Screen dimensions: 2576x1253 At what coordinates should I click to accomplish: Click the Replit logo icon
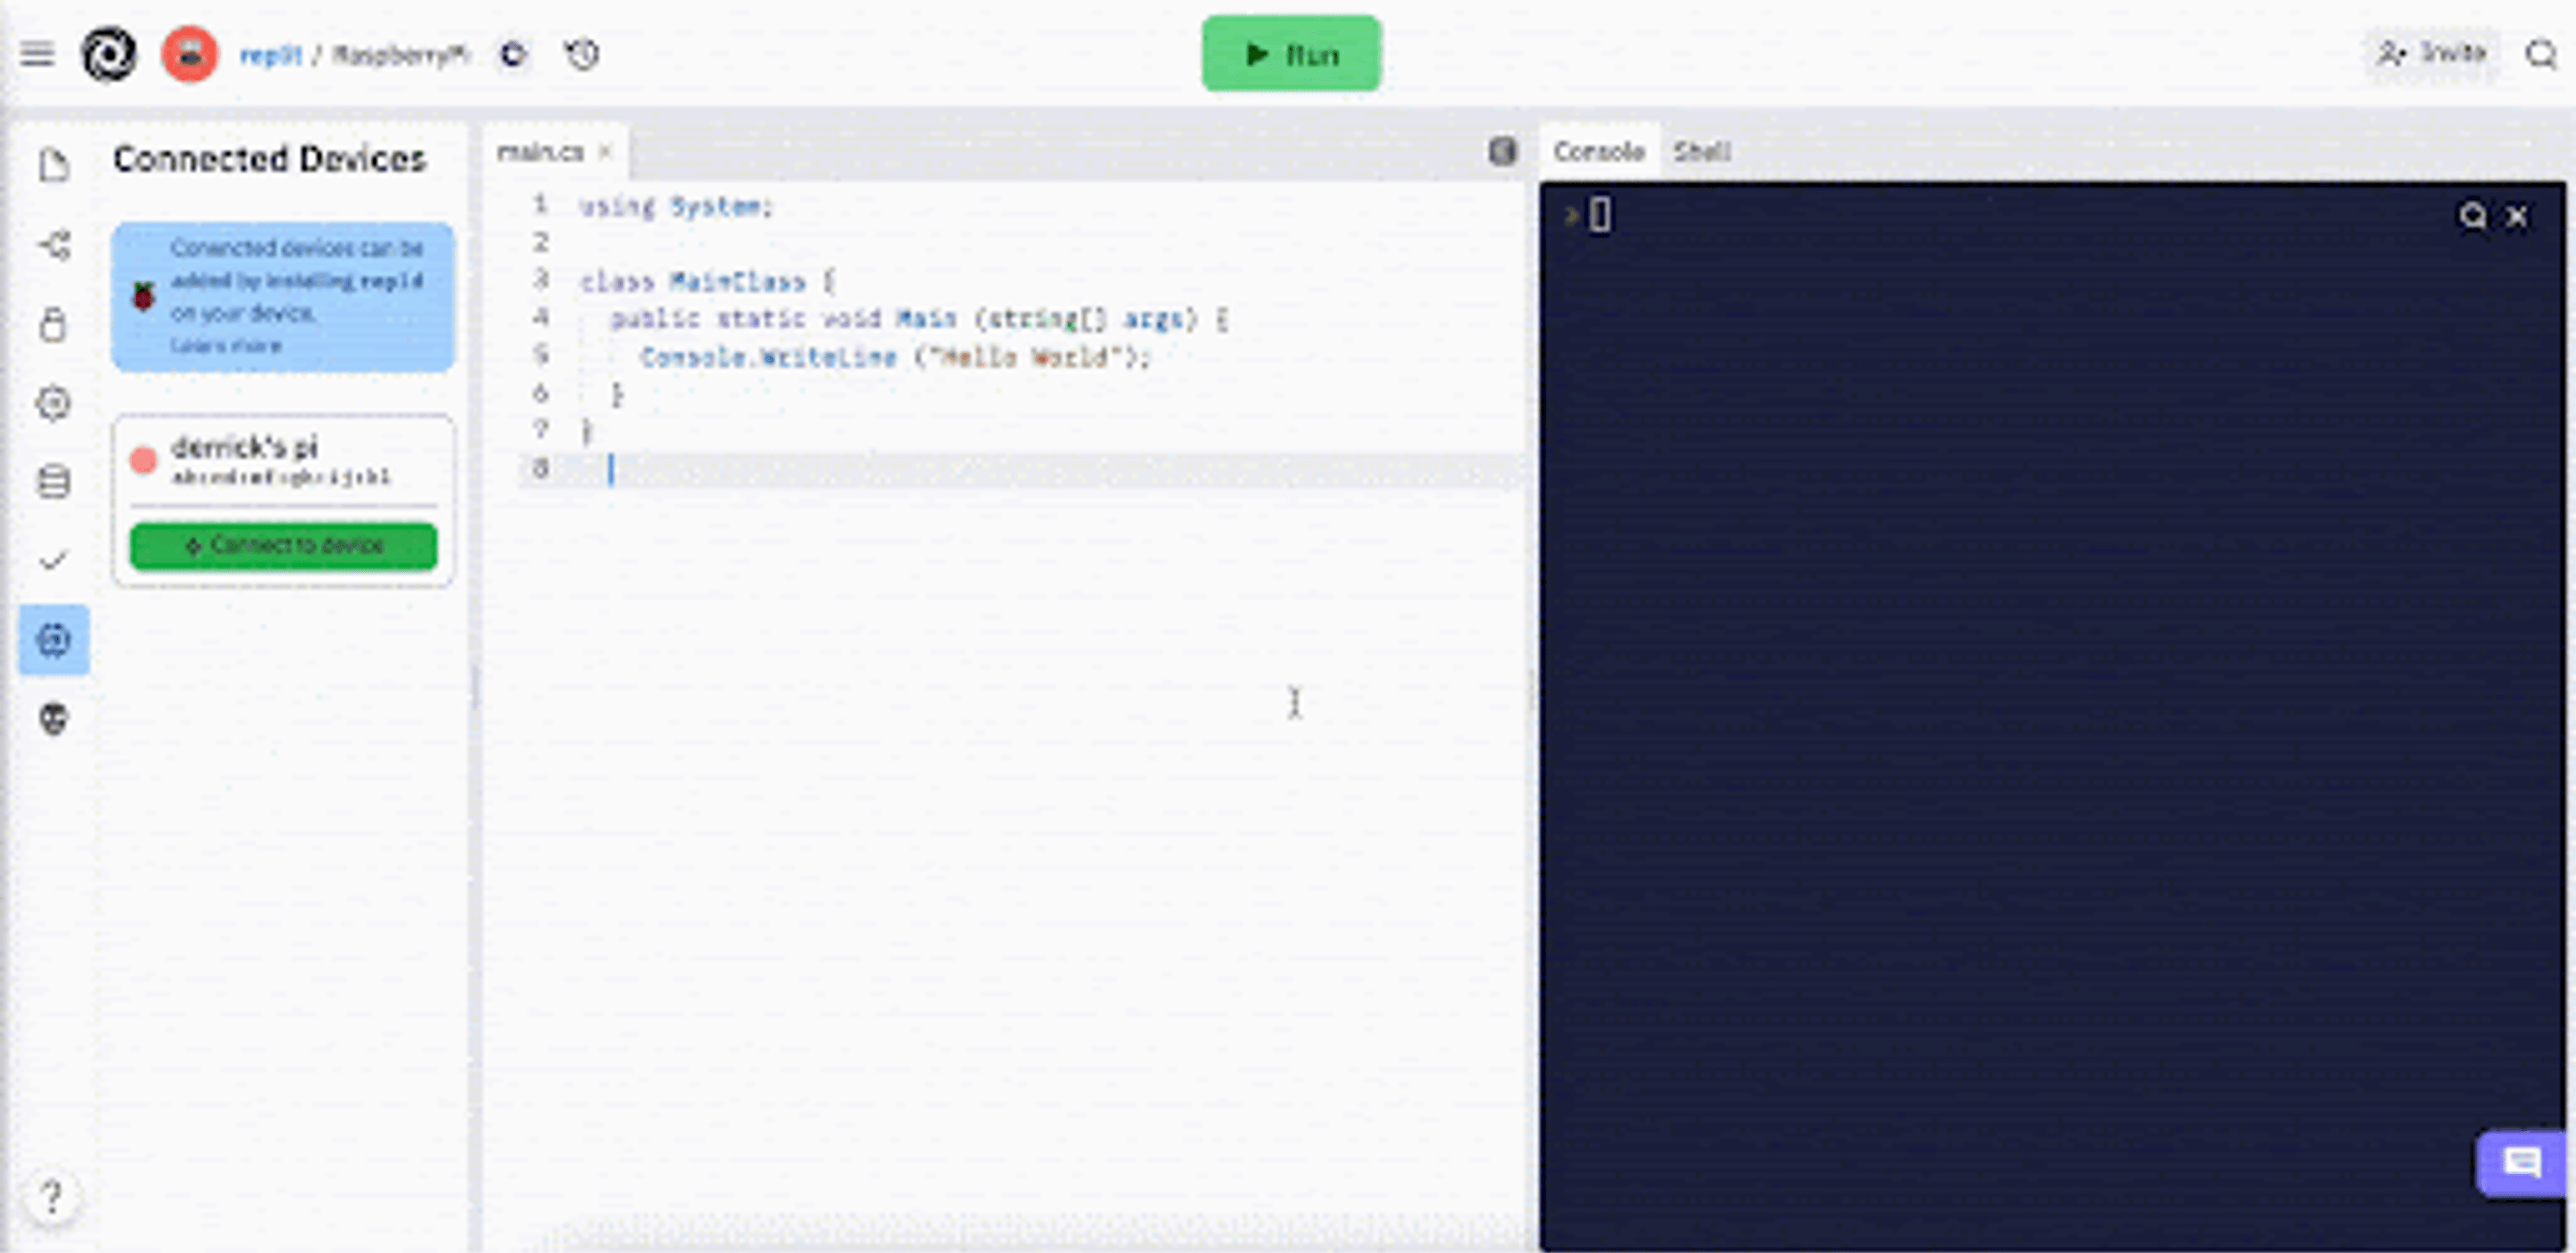pos(109,54)
